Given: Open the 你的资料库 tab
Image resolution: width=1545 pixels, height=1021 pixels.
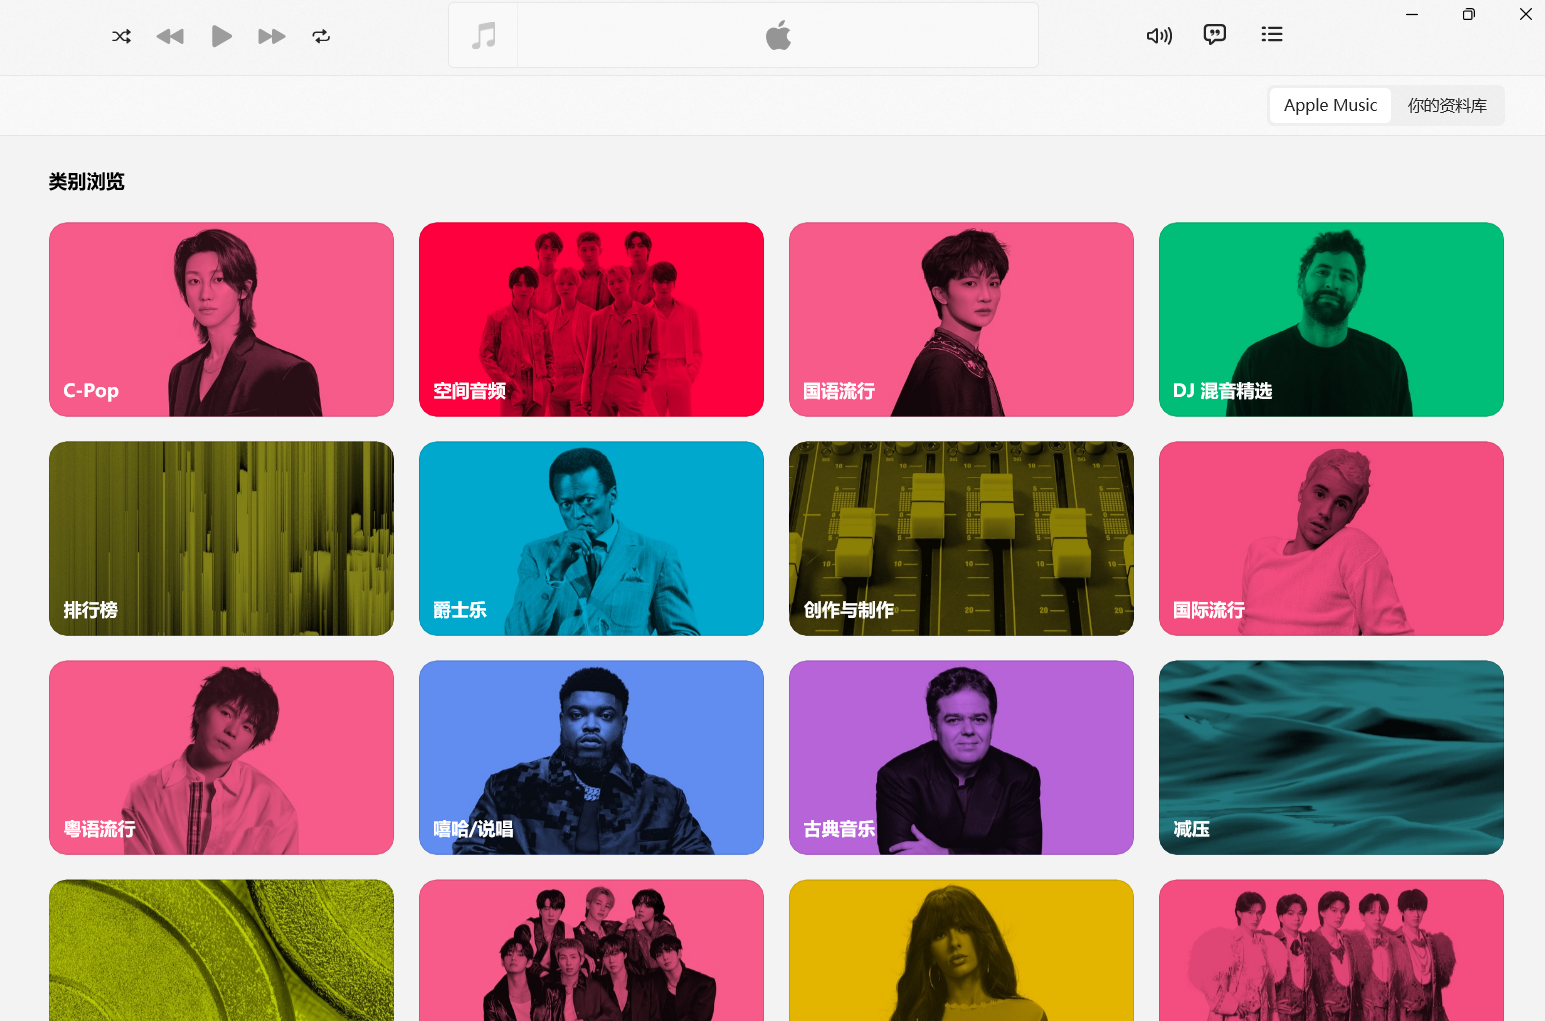Looking at the screenshot, I should tap(1446, 105).
